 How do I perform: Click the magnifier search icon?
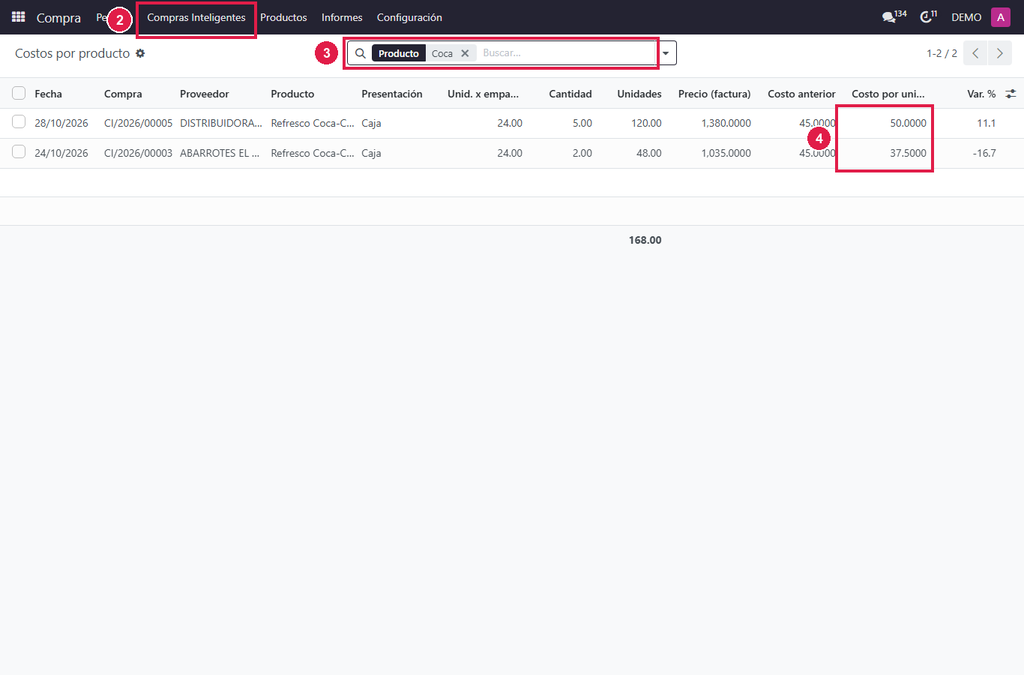(x=360, y=54)
